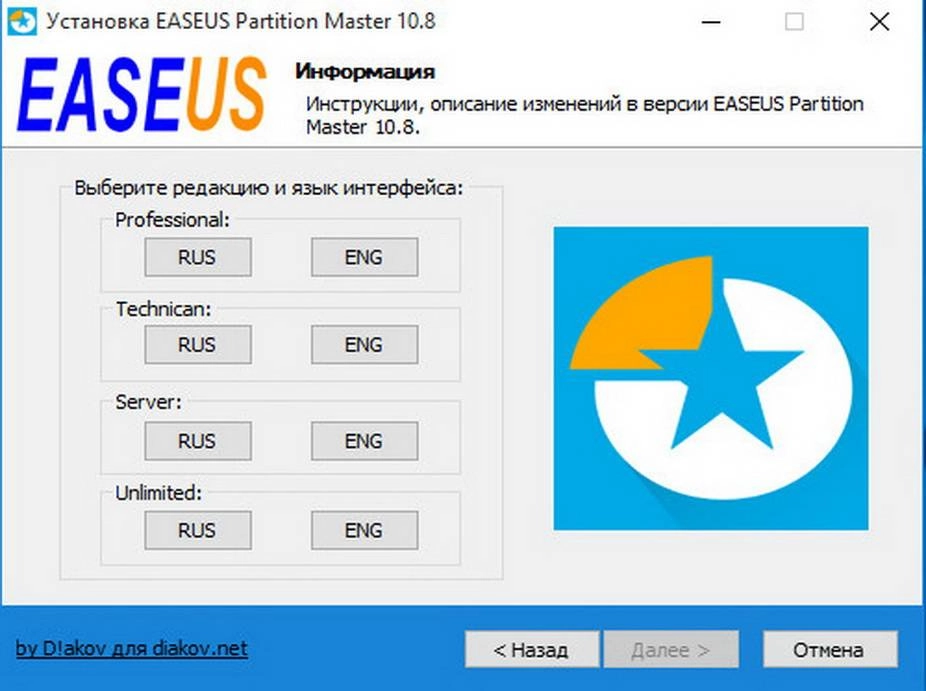Pick RUS for Server edition
This screenshot has height=691, width=926.
(198, 441)
